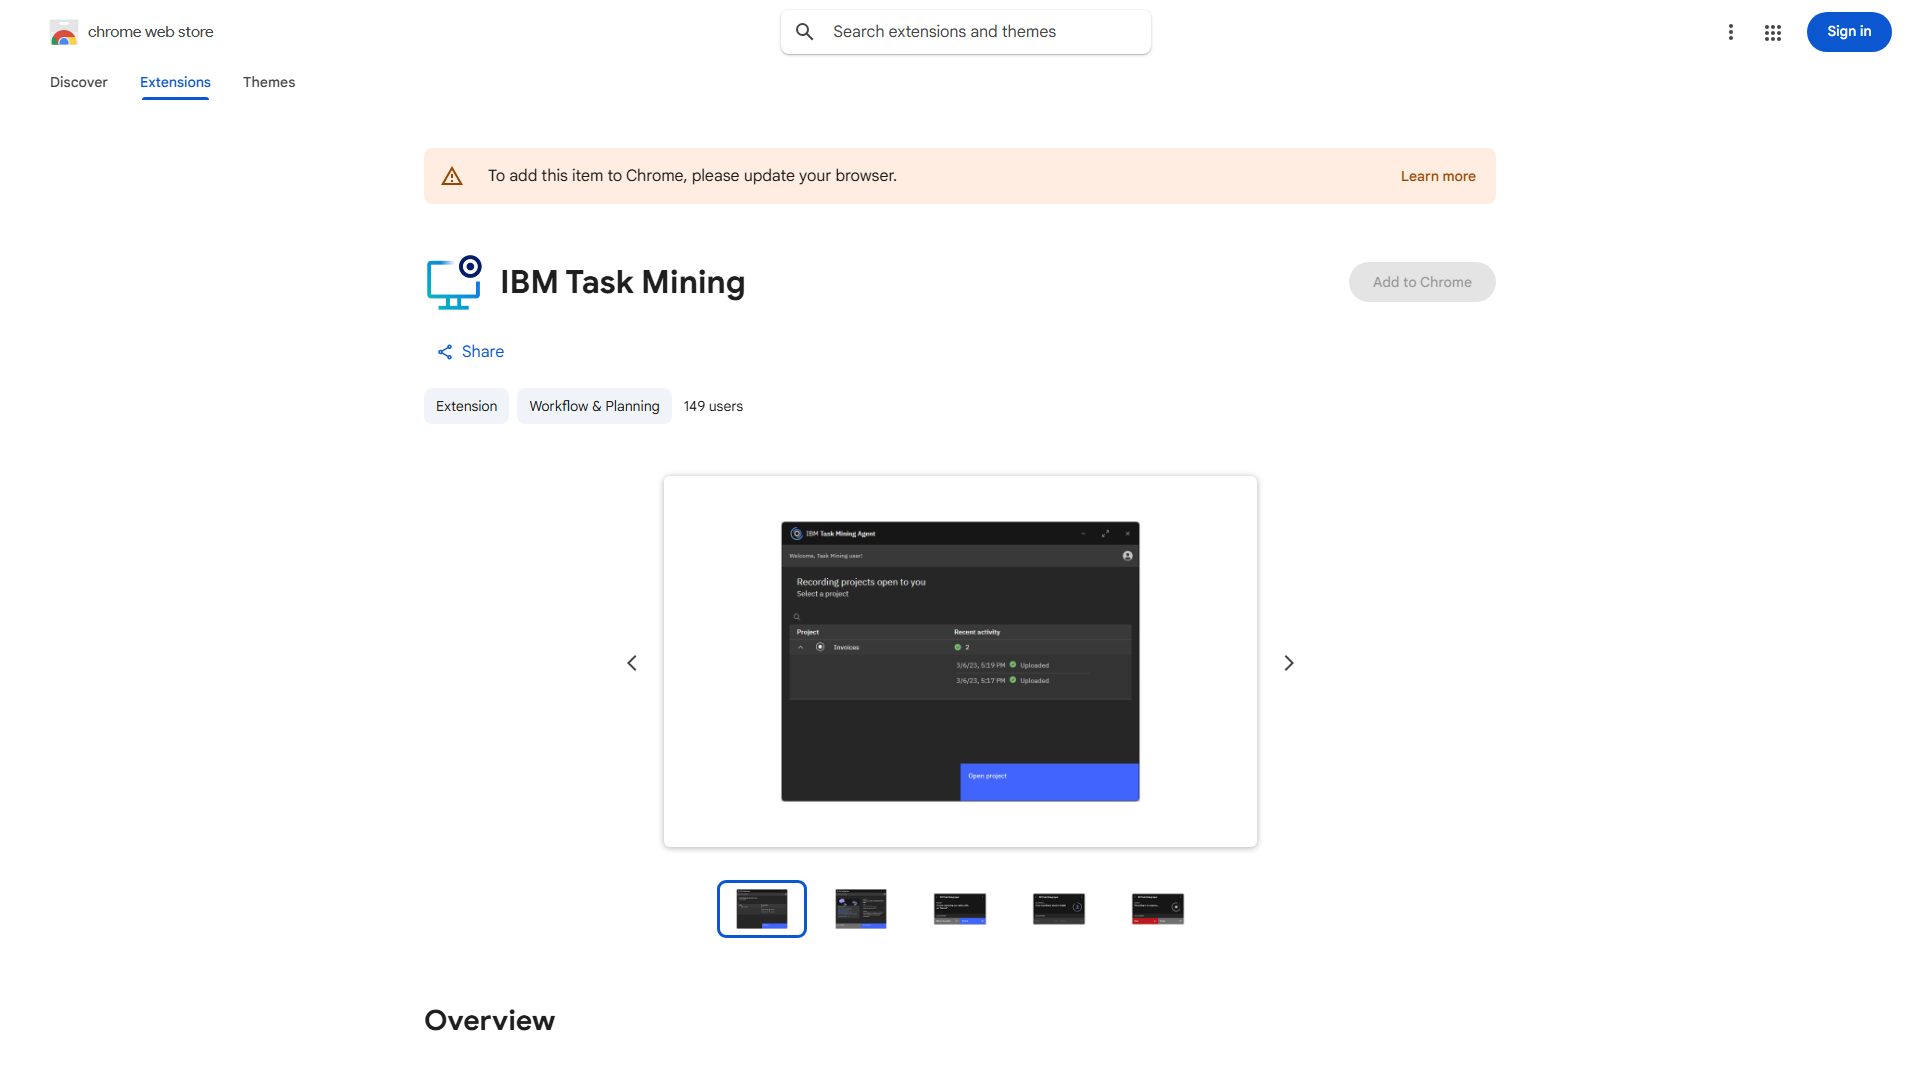The width and height of the screenshot is (1920, 1080).
Task: Click the Extension category chip
Action: click(466, 406)
